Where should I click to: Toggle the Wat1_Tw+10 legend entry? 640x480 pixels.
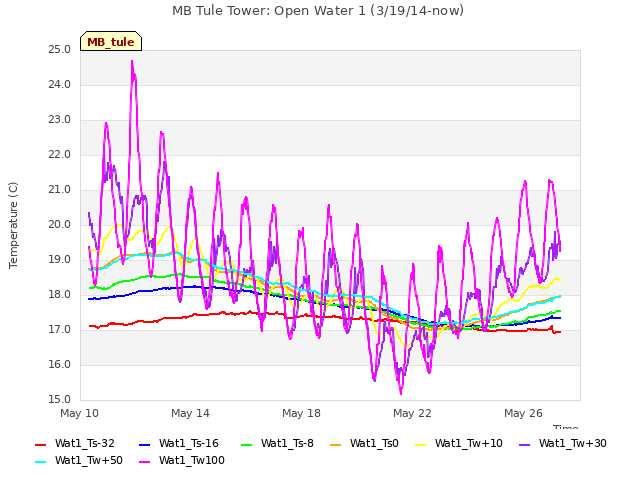pyautogui.click(x=459, y=443)
